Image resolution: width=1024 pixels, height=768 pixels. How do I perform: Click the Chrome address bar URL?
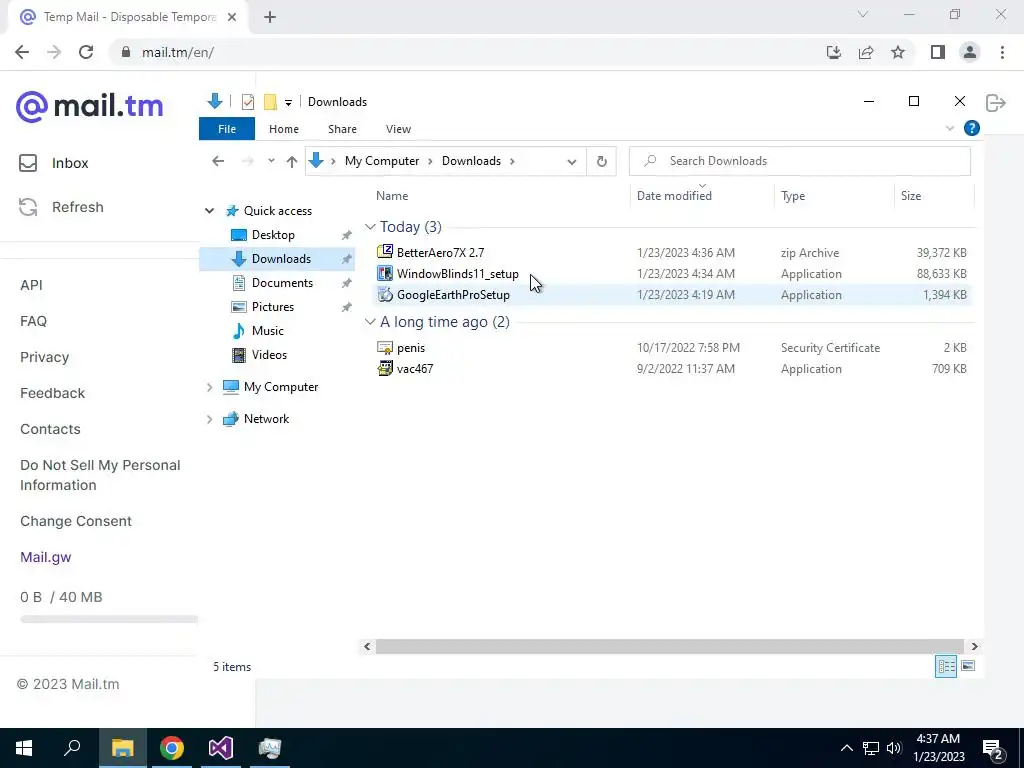coord(178,52)
